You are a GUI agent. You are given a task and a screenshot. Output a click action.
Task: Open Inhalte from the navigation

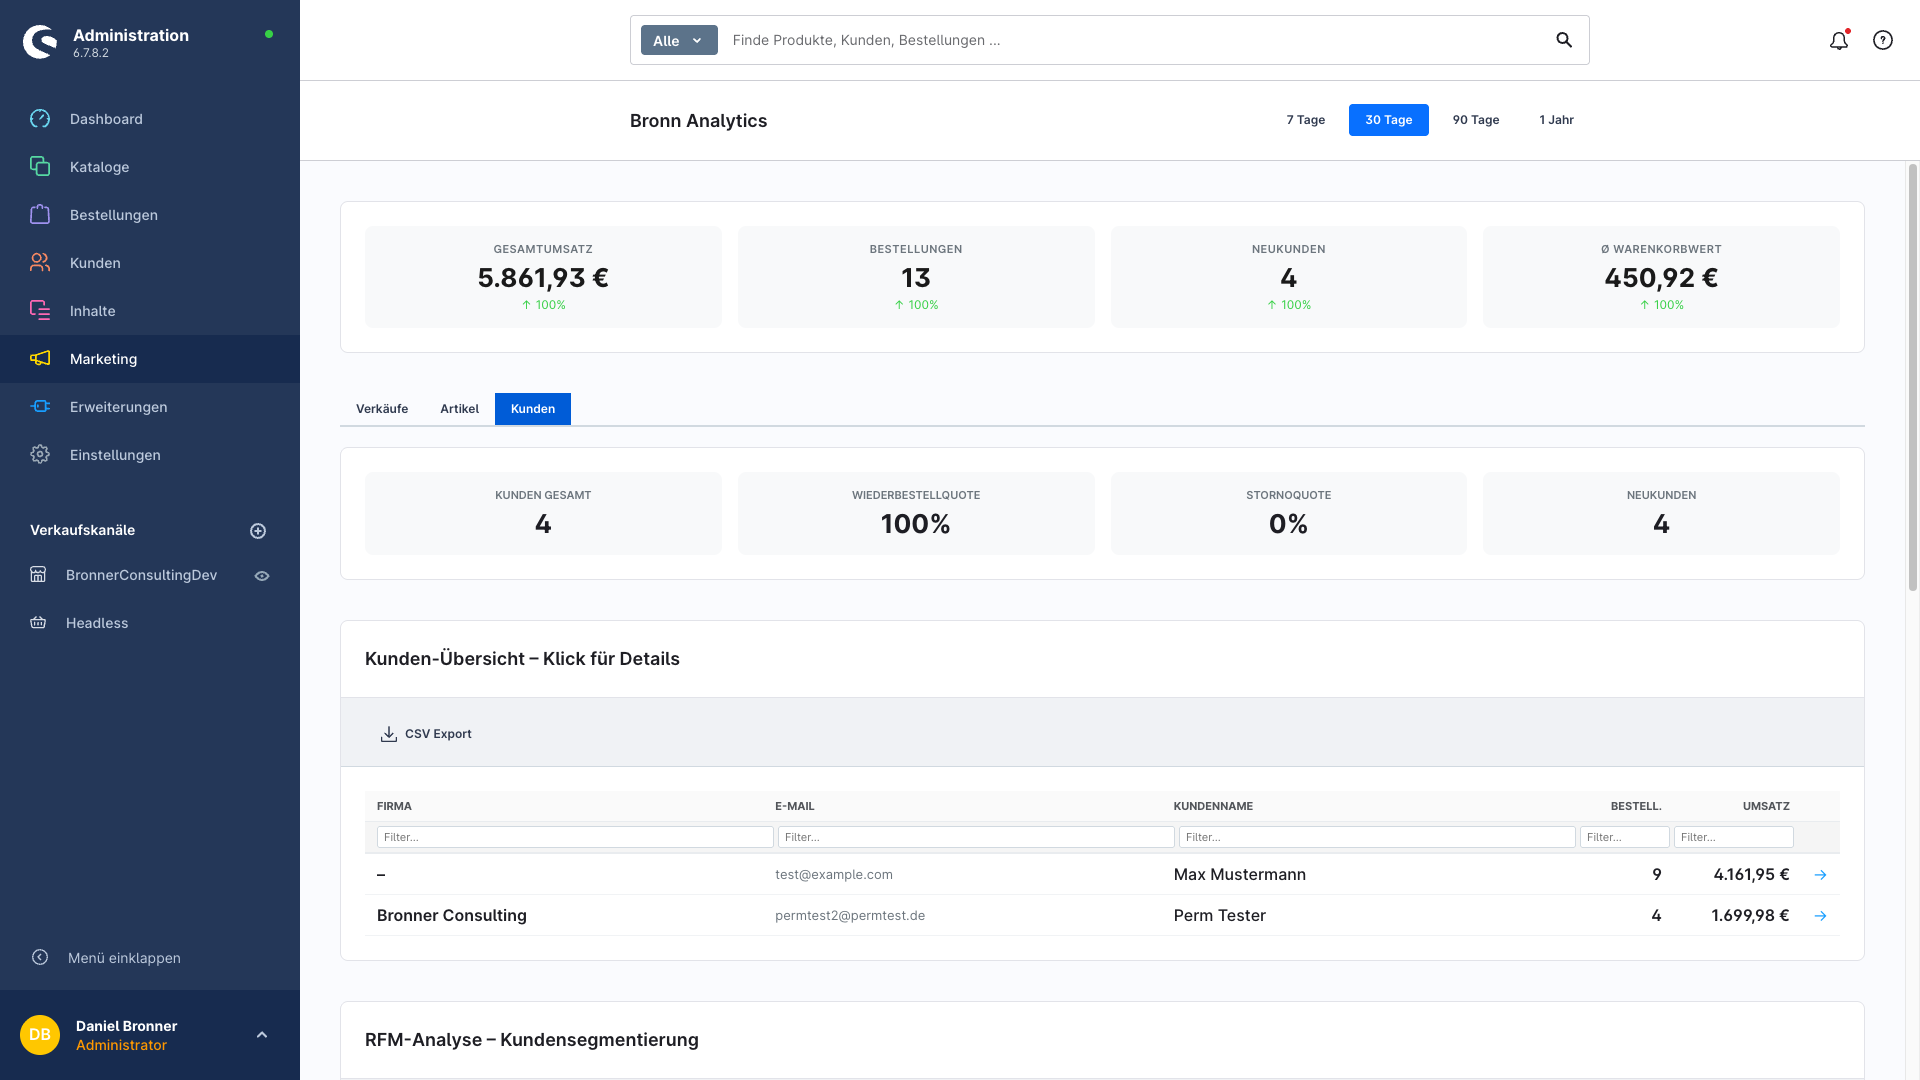91,310
